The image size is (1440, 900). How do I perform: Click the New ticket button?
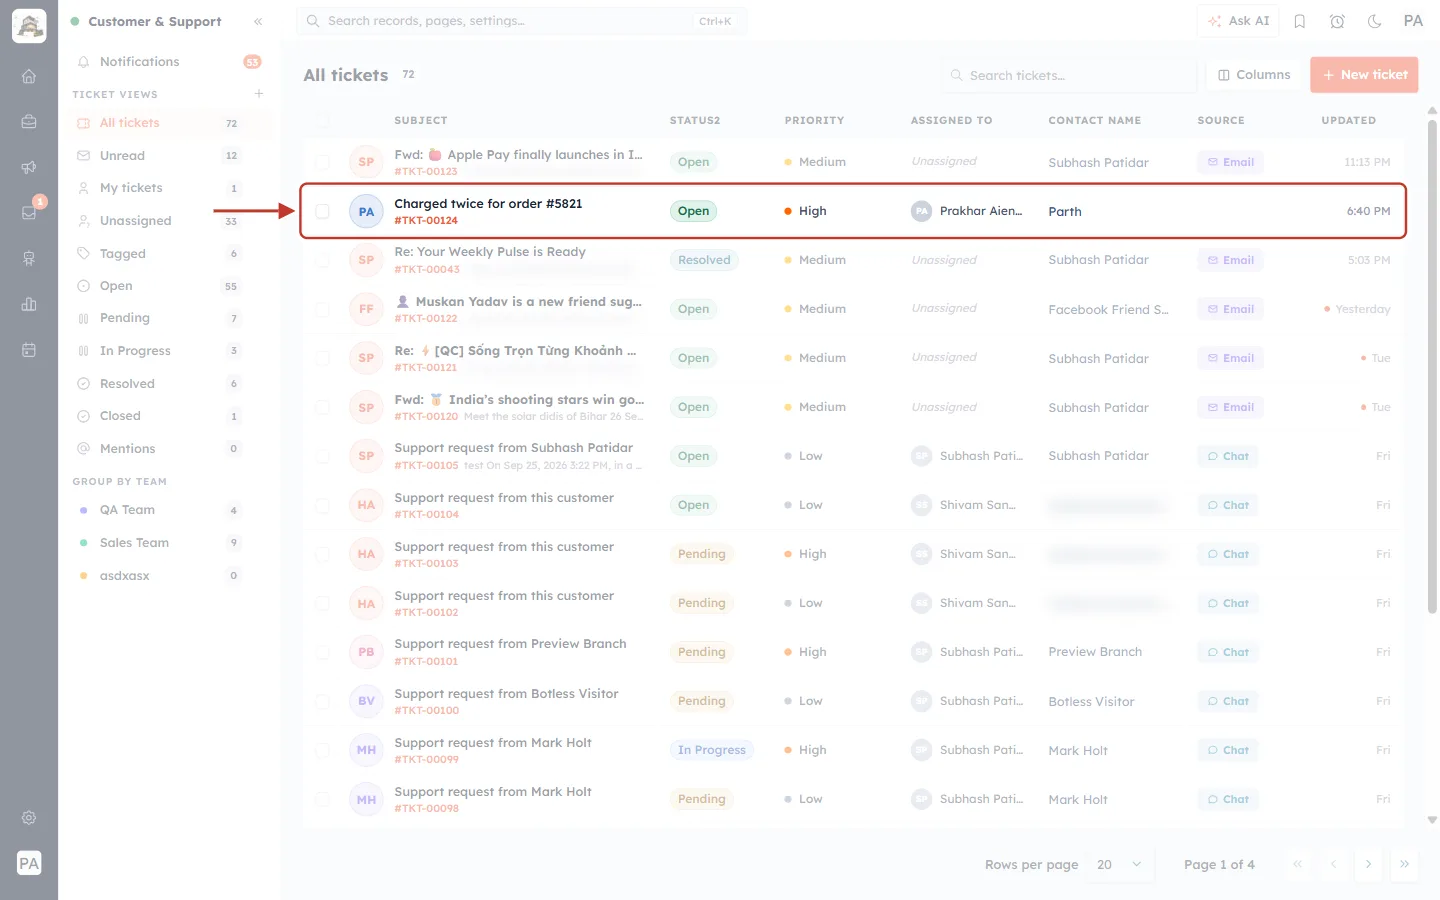pyautogui.click(x=1364, y=75)
